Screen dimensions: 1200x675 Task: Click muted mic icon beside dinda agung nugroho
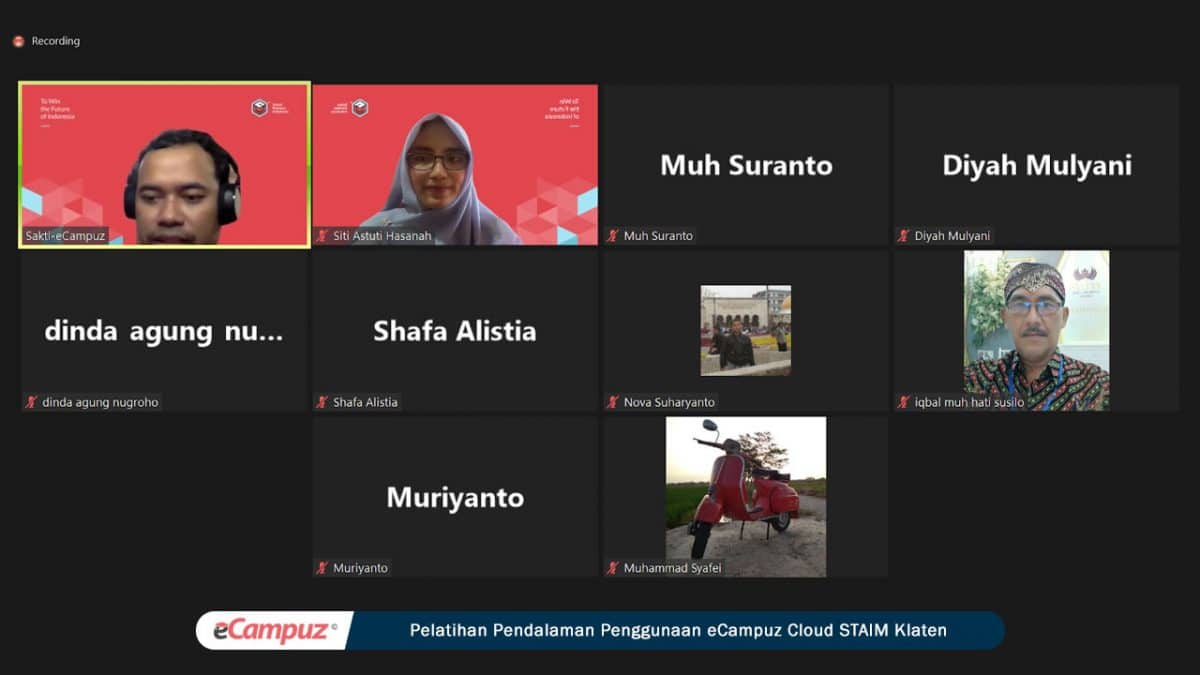pyautogui.click(x=31, y=402)
